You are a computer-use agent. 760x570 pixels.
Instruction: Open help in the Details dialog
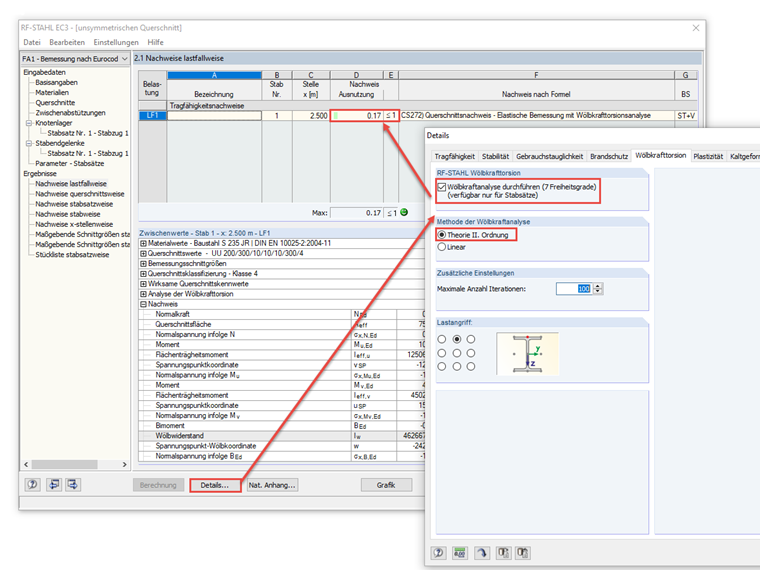pyautogui.click(x=439, y=553)
